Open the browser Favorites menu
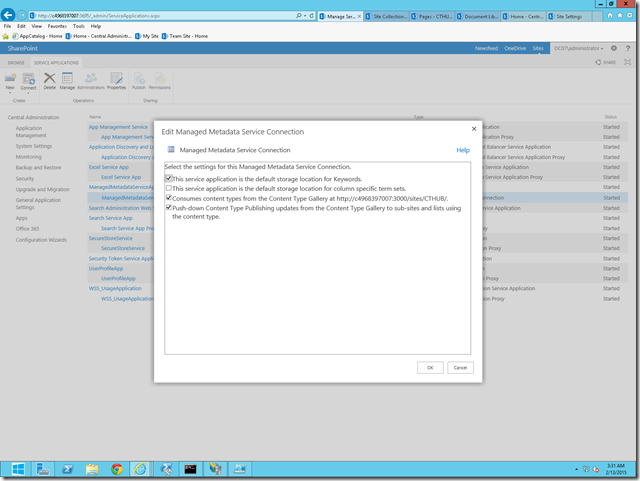The image size is (640, 481). point(57,26)
